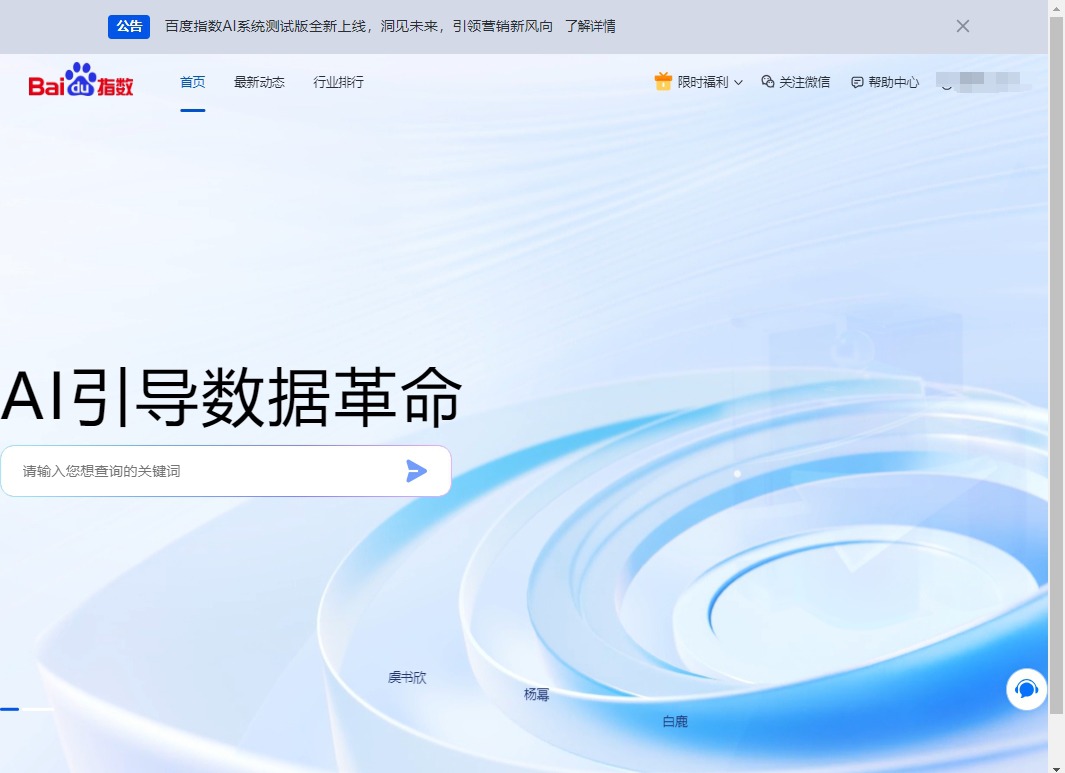Click the Baidu Index logo
This screenshot has height=773, width=1065.
click(x=81, y=81)
